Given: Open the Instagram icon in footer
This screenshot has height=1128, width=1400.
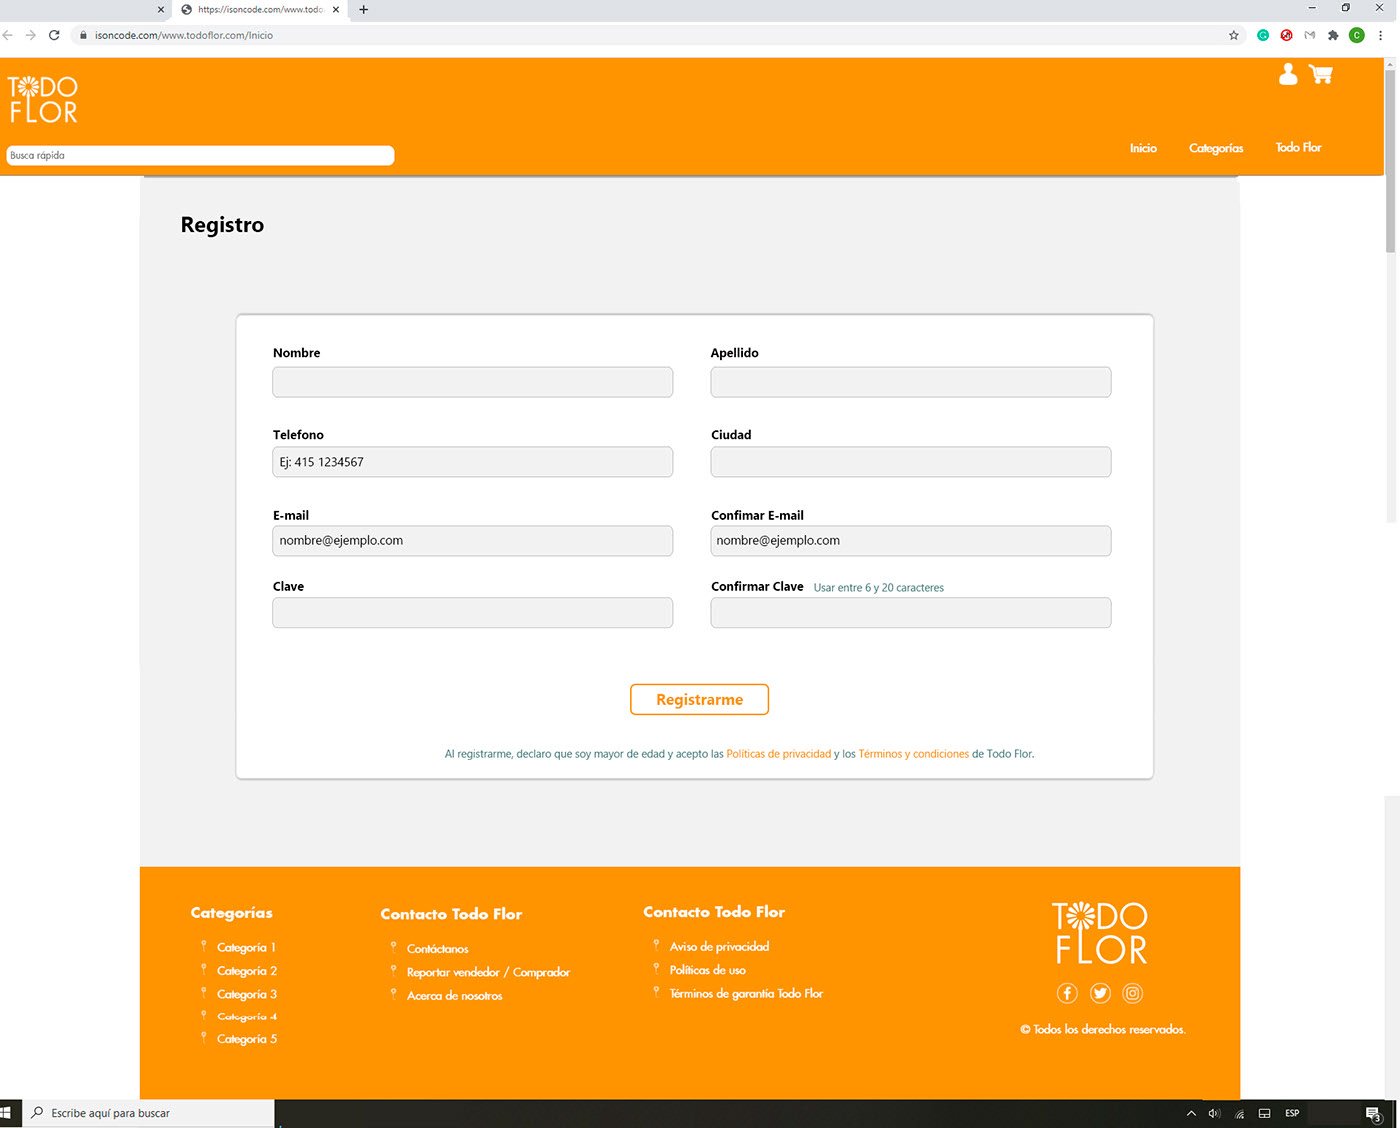Looking at the screenshot, I should point(1132,993).
